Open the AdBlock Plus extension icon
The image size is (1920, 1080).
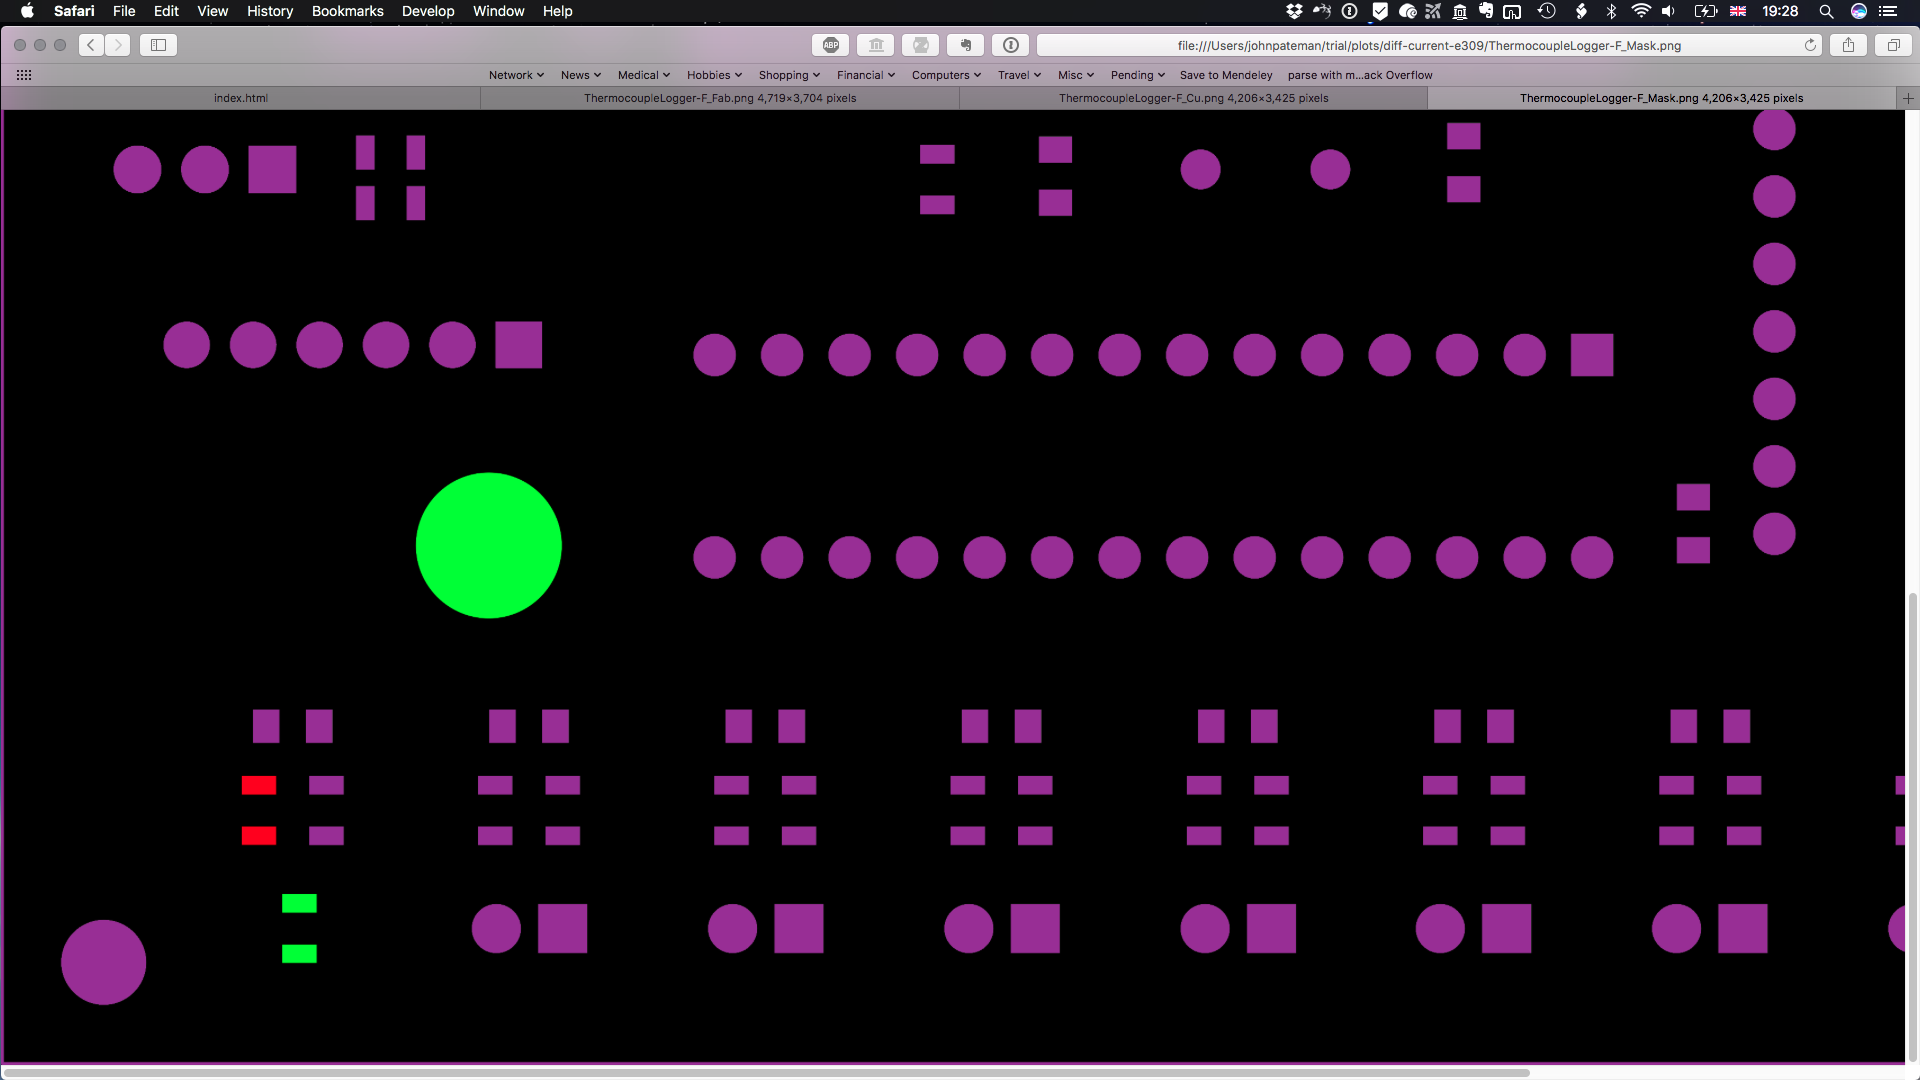[830, 45]
